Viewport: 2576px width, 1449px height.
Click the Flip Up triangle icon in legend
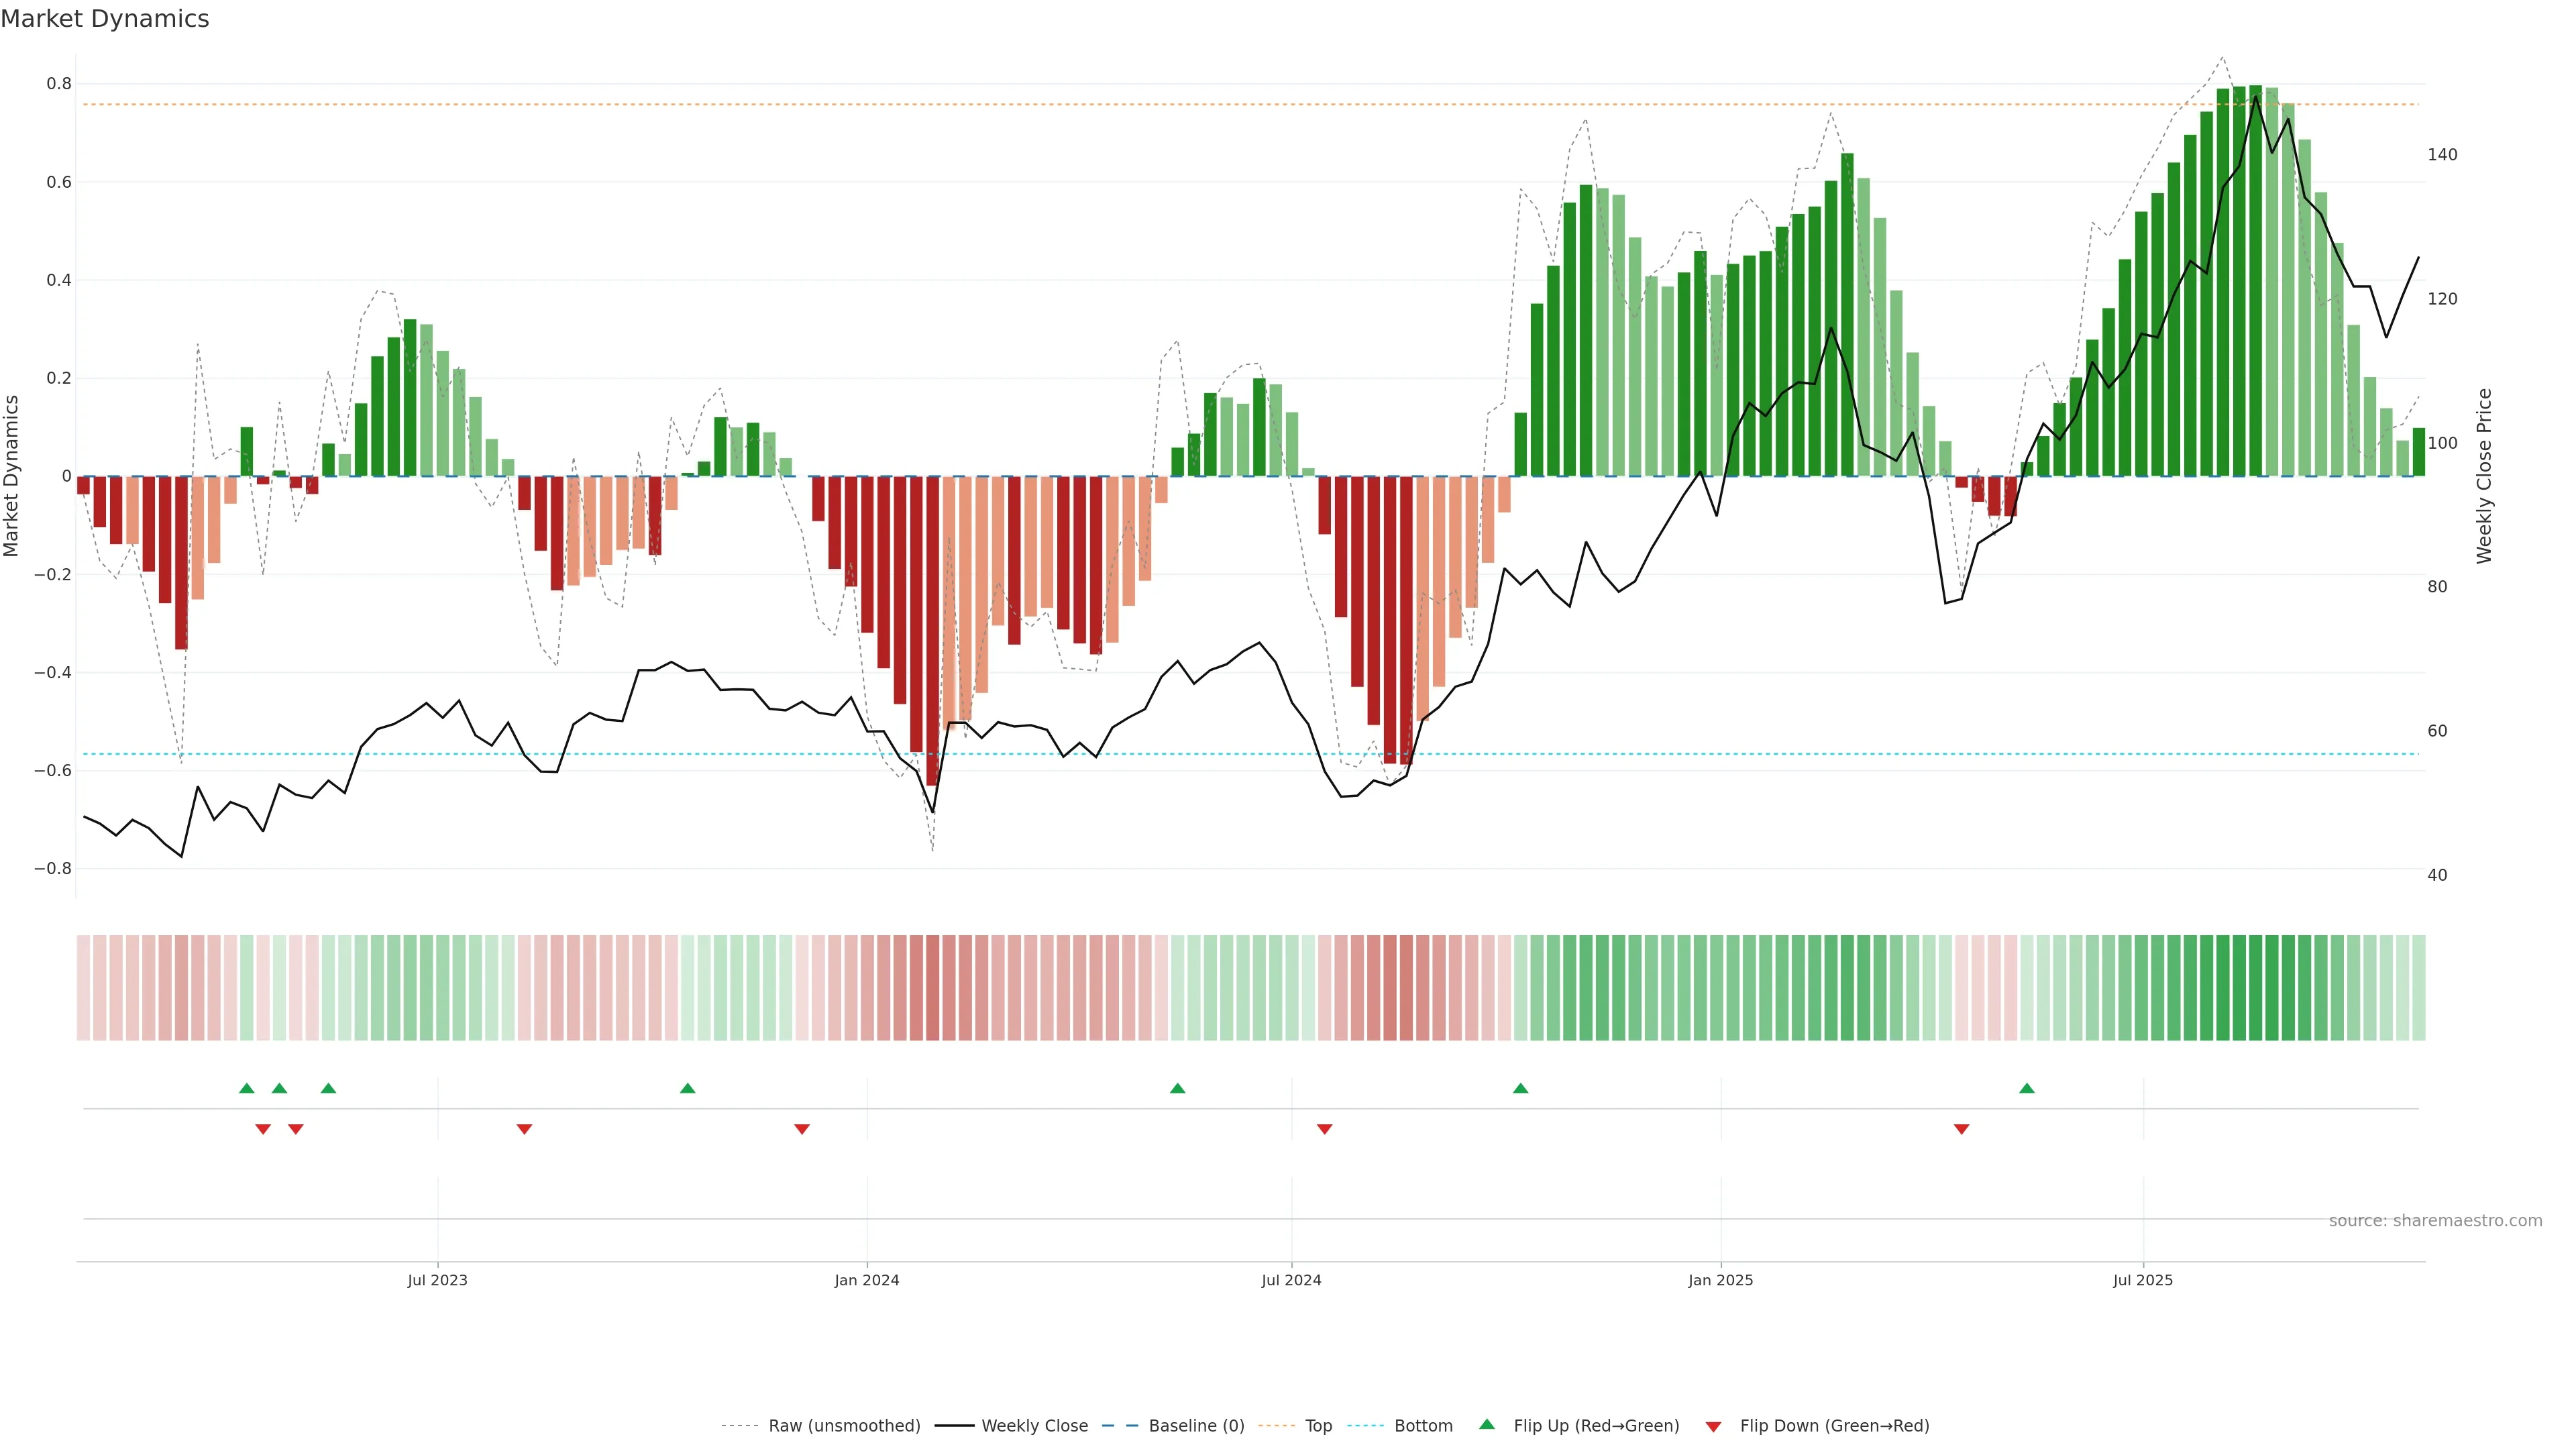[x=1487, y=1424]
